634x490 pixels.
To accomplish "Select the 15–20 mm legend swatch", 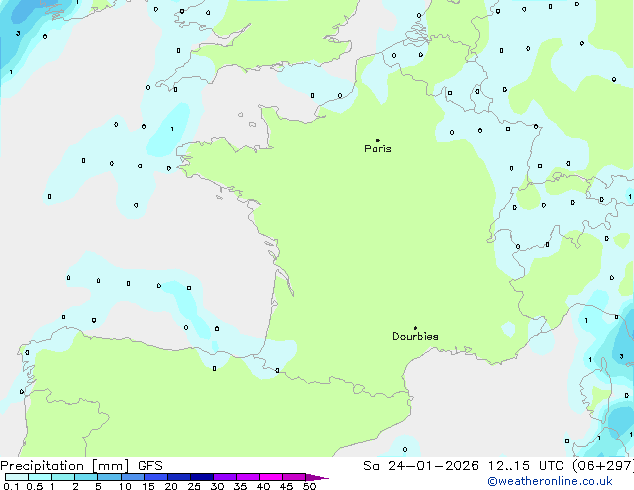I will pyautogui.click(x=155, y=477).
